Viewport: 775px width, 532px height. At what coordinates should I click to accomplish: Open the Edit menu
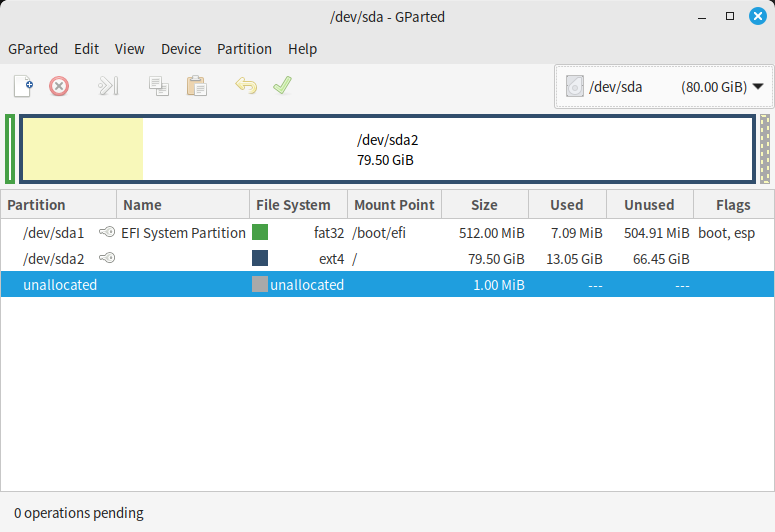click(86, 49)
